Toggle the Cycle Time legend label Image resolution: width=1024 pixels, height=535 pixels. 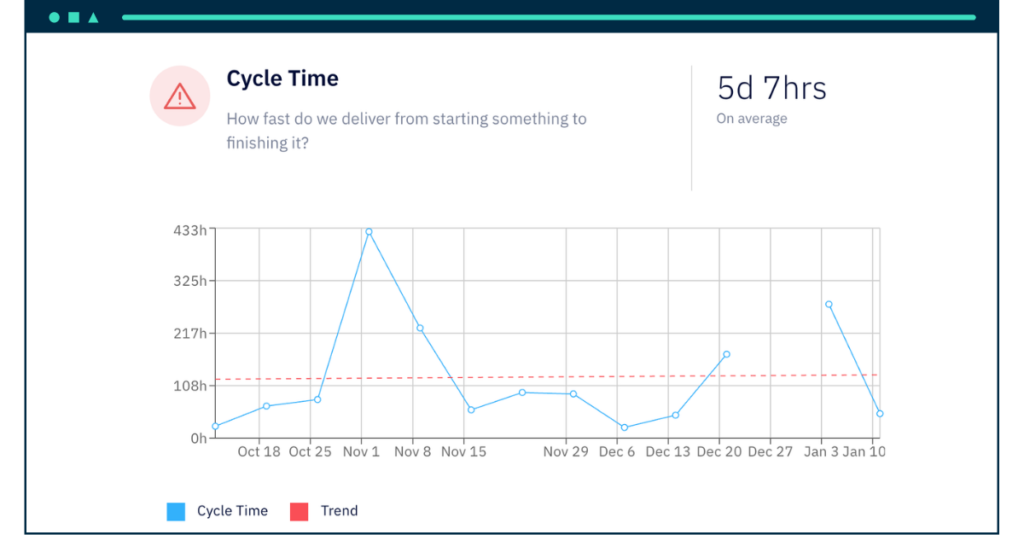(x=232, y=511)
